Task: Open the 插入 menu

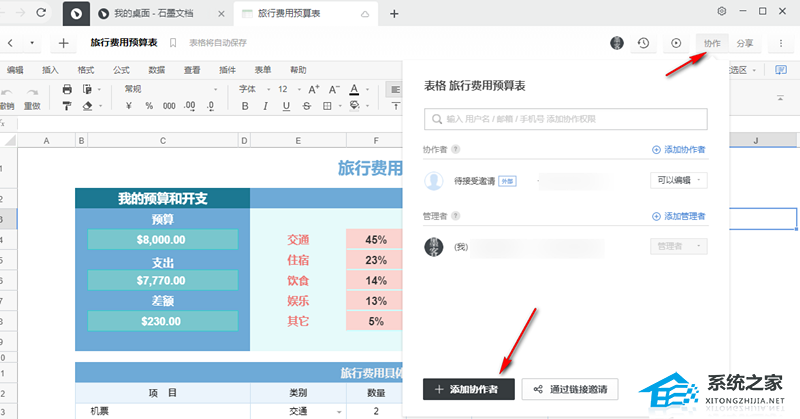Action: click(x=50, y=70)
